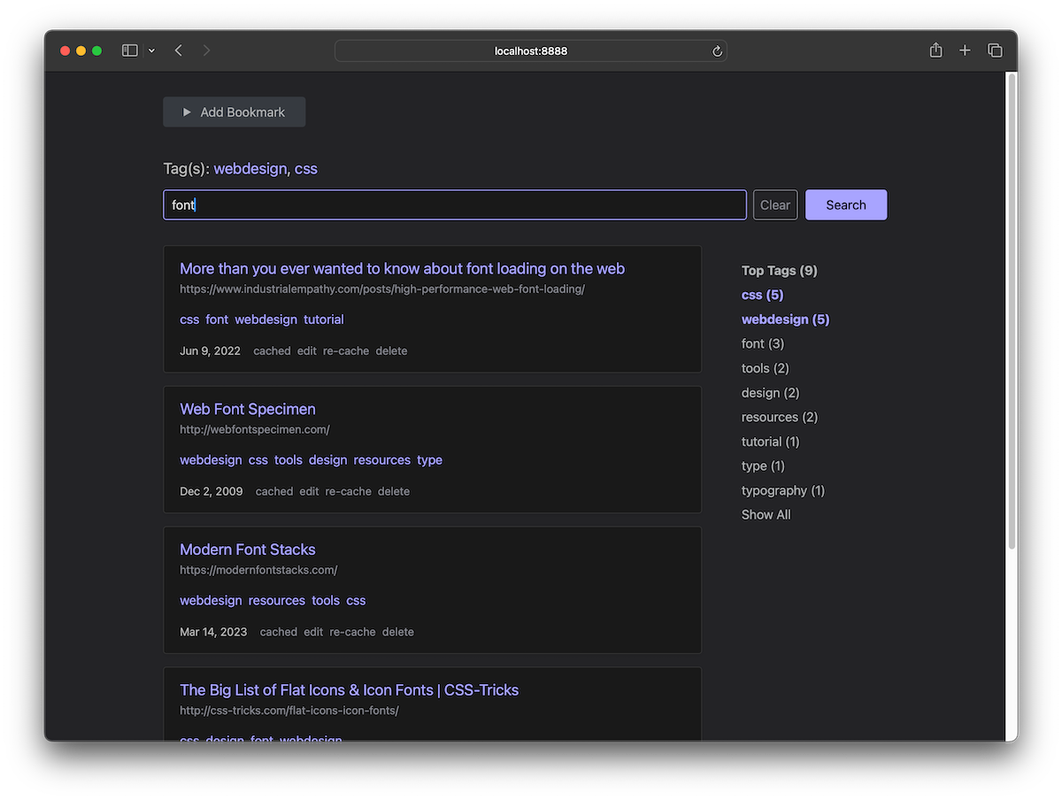The height and width of the screenshot is (800, 1062).
Task: Show tab overview icon
Action: (x=995, y=51)
